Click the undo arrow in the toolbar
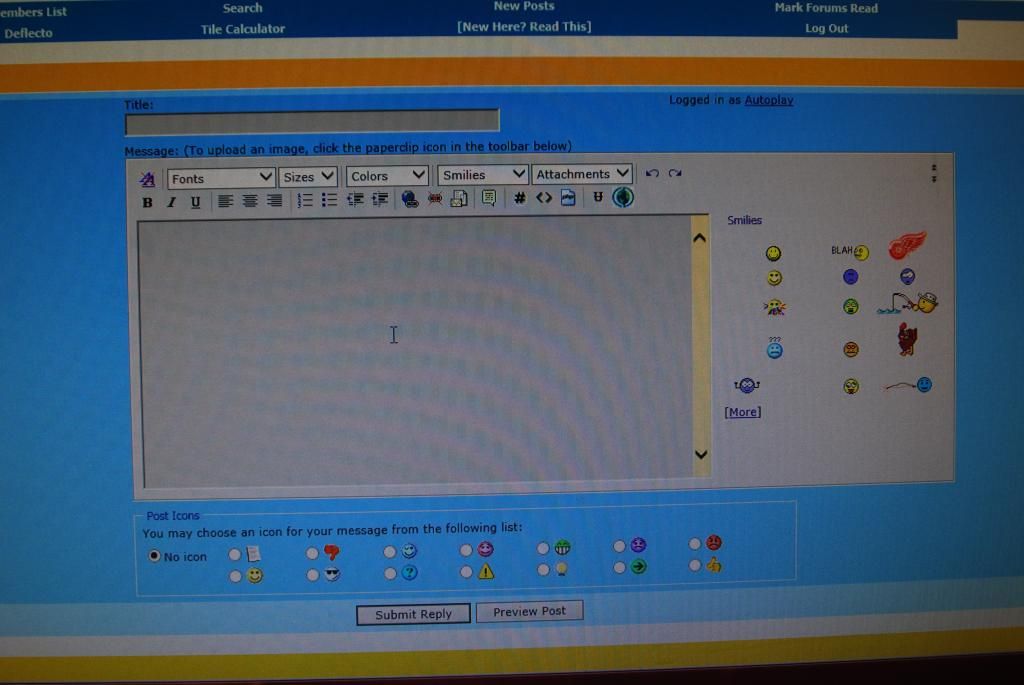The height and width of the screenshot is (685, 1024). [652, 173]
